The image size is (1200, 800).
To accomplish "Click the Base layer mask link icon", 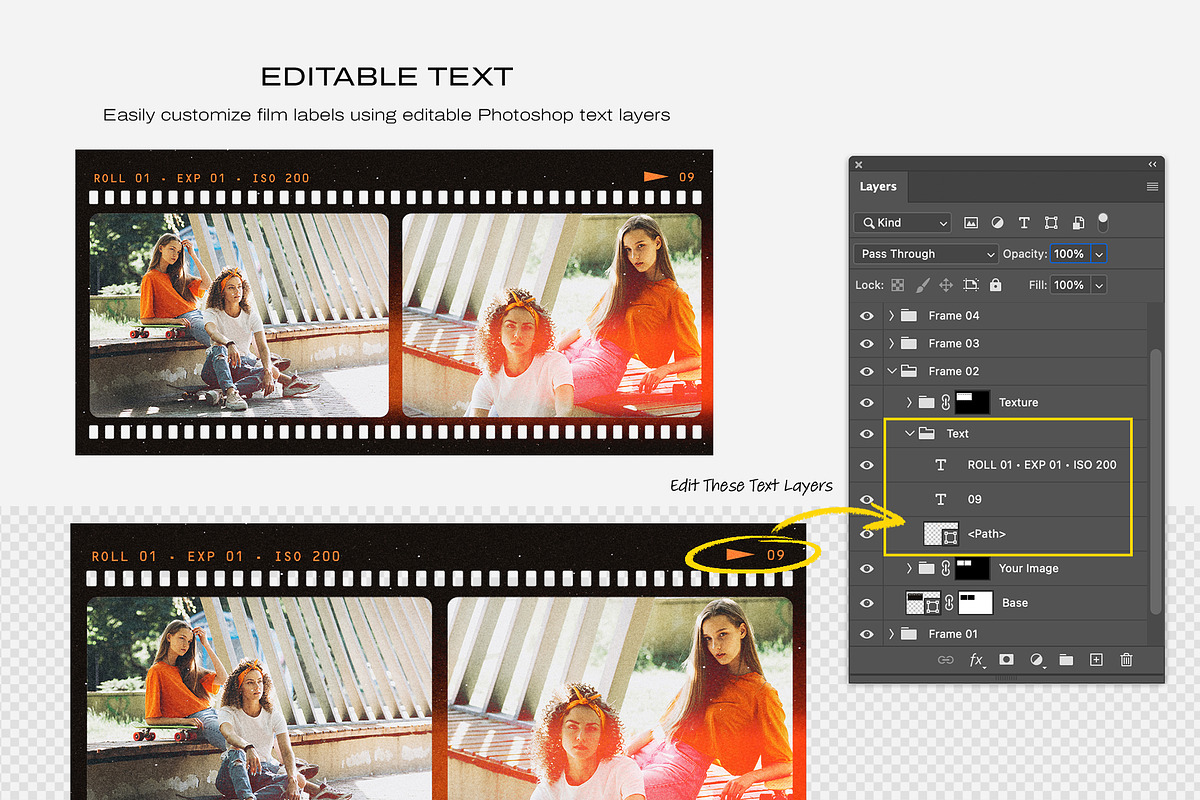I will point(949,603).
